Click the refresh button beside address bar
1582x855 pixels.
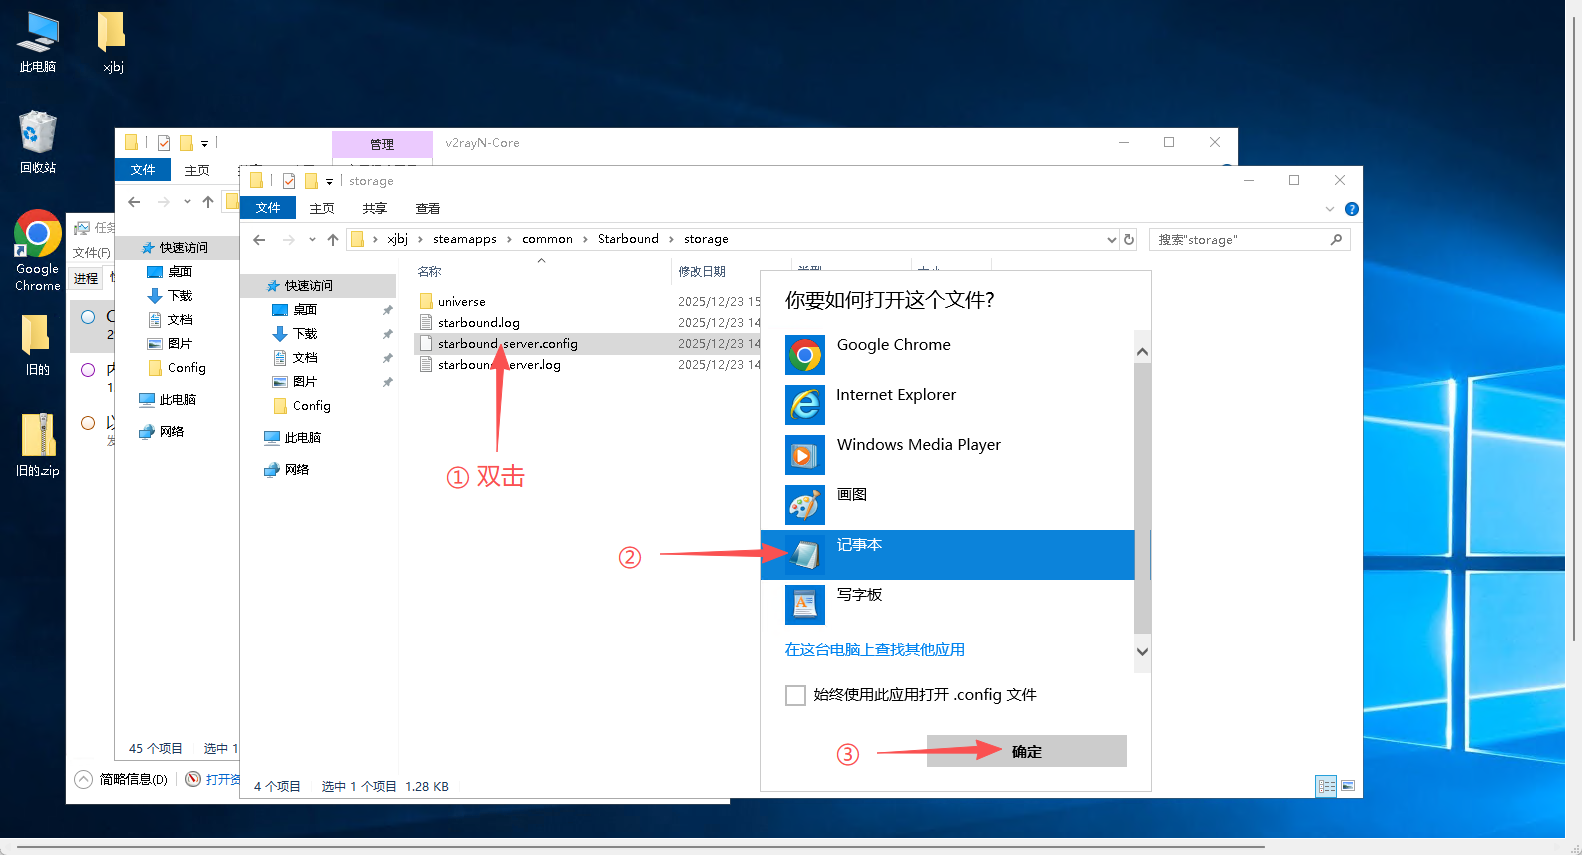[x=1129, y=240]
